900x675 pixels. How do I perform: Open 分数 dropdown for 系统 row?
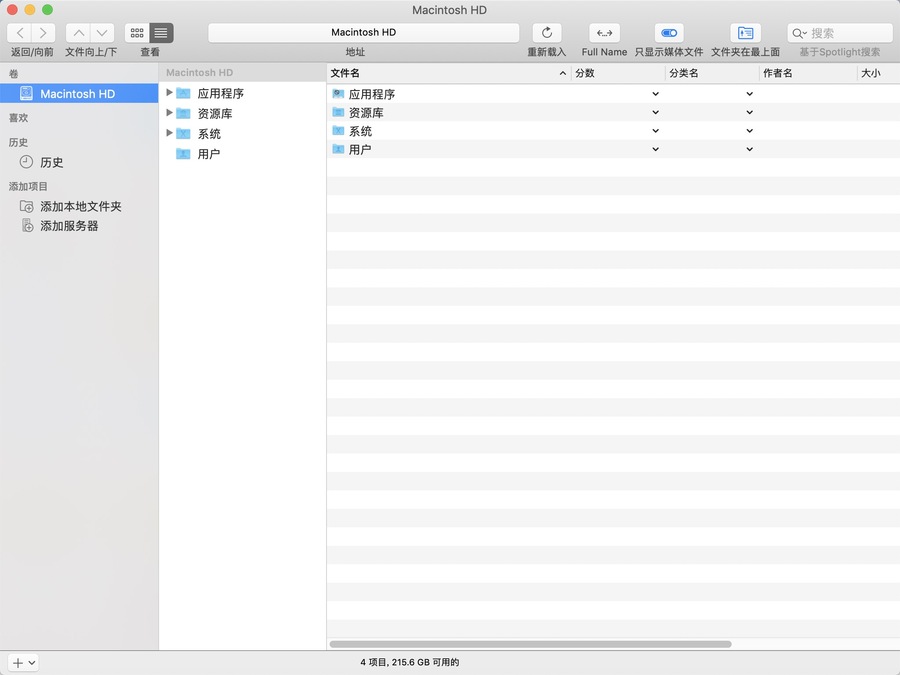coord(655,131)
